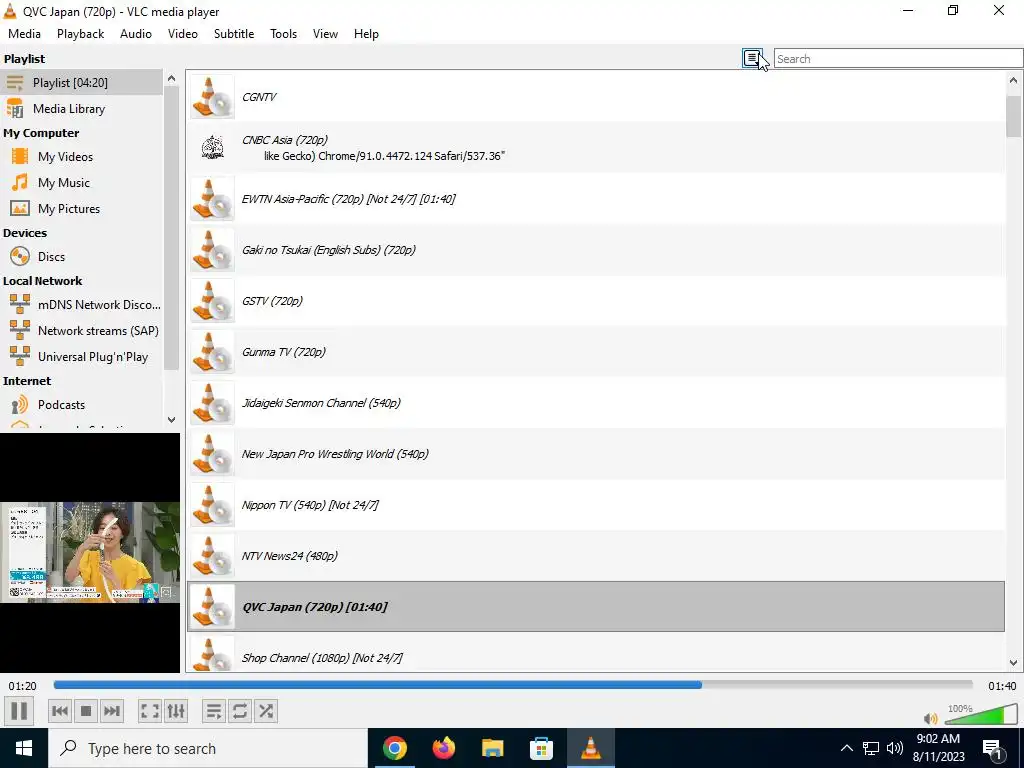The height and width of the screenshot is (768, 1024).
Task: Mute audio via speaker icon
Action: click(x=931, y=718)
